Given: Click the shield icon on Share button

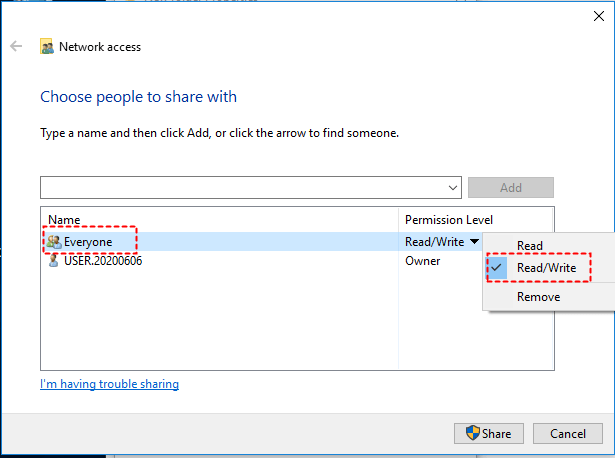Looking at the screenshot, I should (473, 433).
